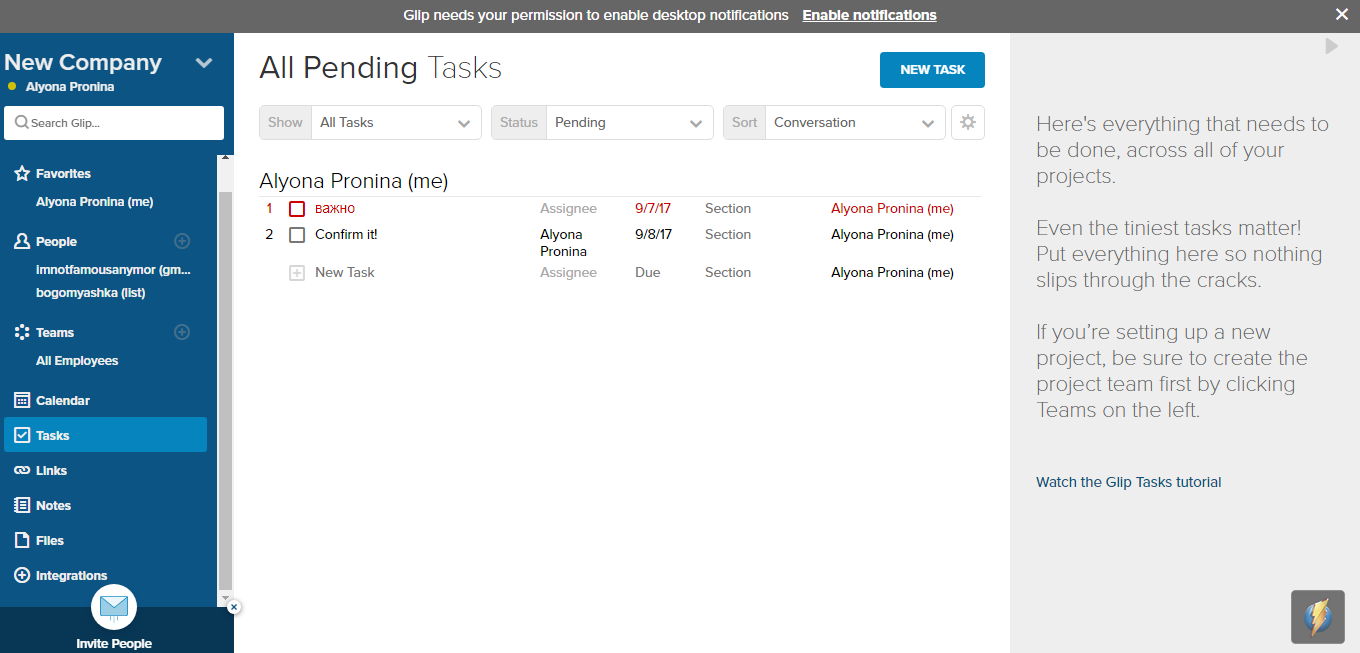Click the lightning bolt icon in corner
Viewport: 1360px width, 653px height.
(x=1316, y=616)
